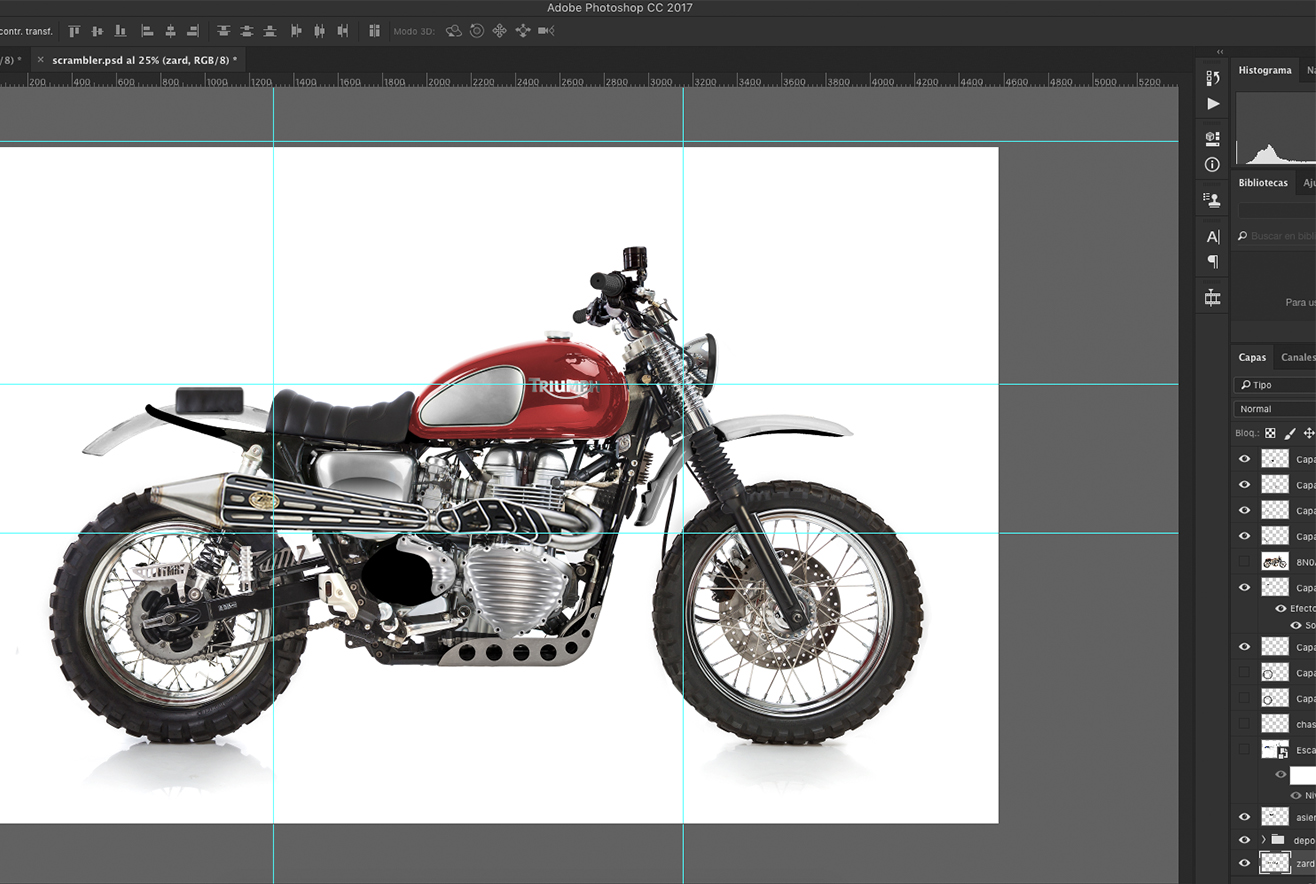
Task: Open the cube-and-bars panel icon in dock
Action: (1213, 138)
